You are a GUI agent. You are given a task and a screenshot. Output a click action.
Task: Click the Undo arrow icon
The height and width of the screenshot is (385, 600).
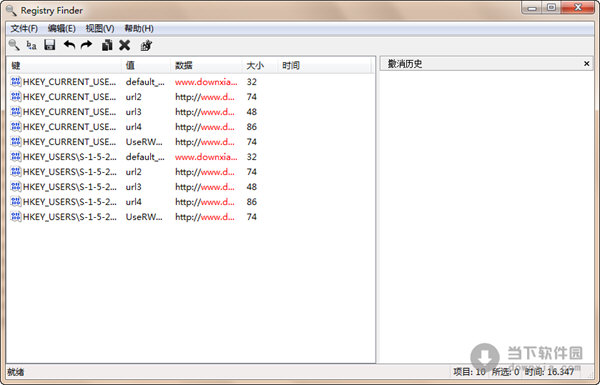pyautogui.click(x=69, y=45)
